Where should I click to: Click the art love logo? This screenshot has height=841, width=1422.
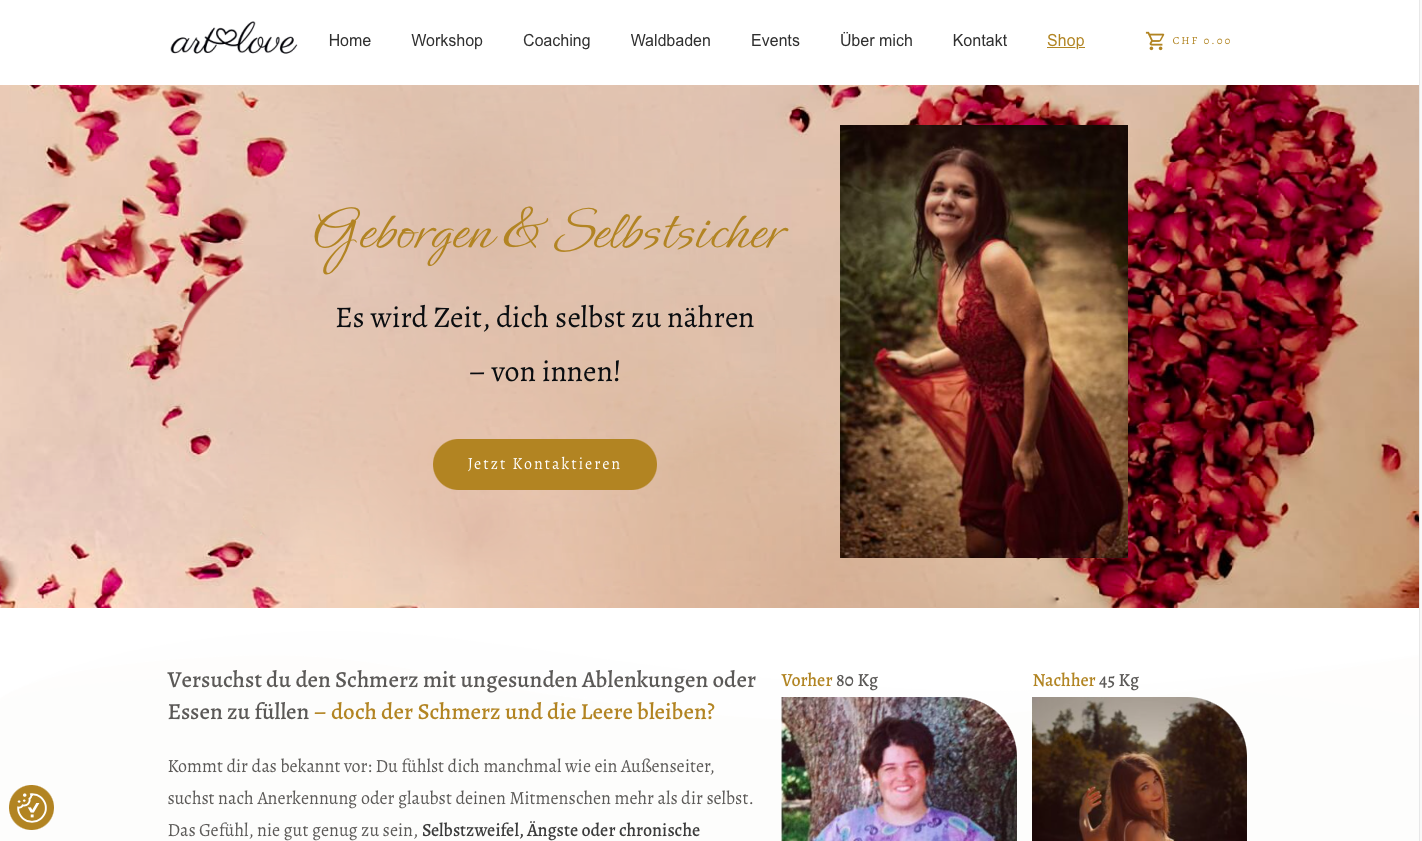[233, 39]
